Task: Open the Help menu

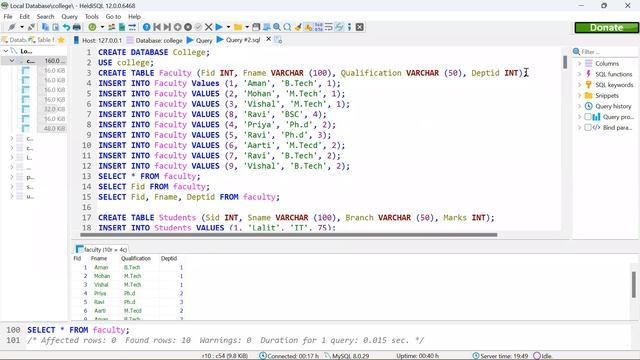Action: coord(134,17)
